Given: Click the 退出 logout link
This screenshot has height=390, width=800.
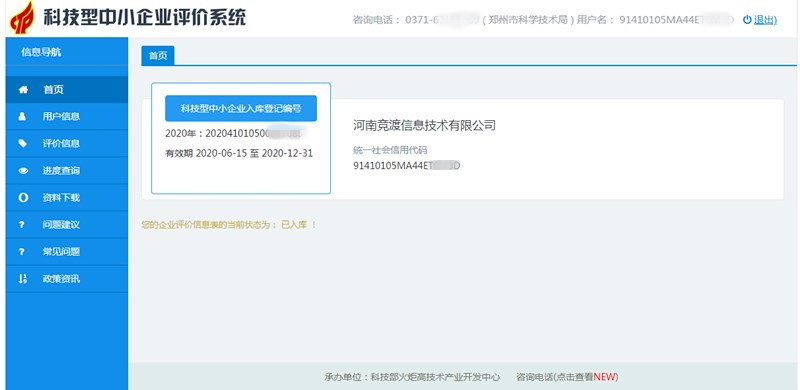Looking at the screenshot, I should (x=765, y=20).
